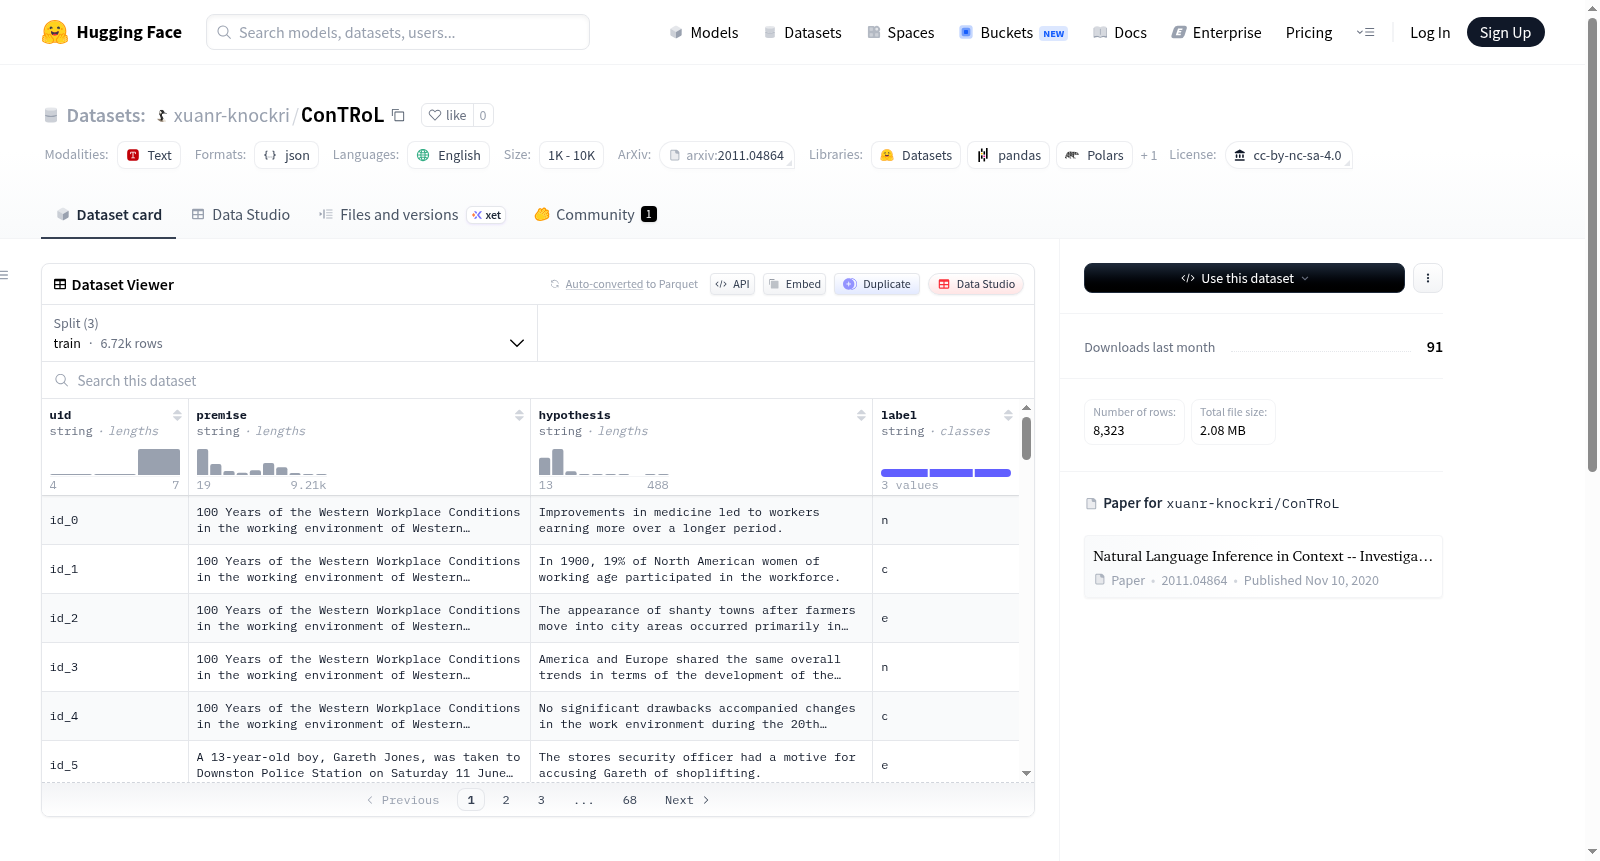Switch to the Dataset card tab

(x=108, y=215)
